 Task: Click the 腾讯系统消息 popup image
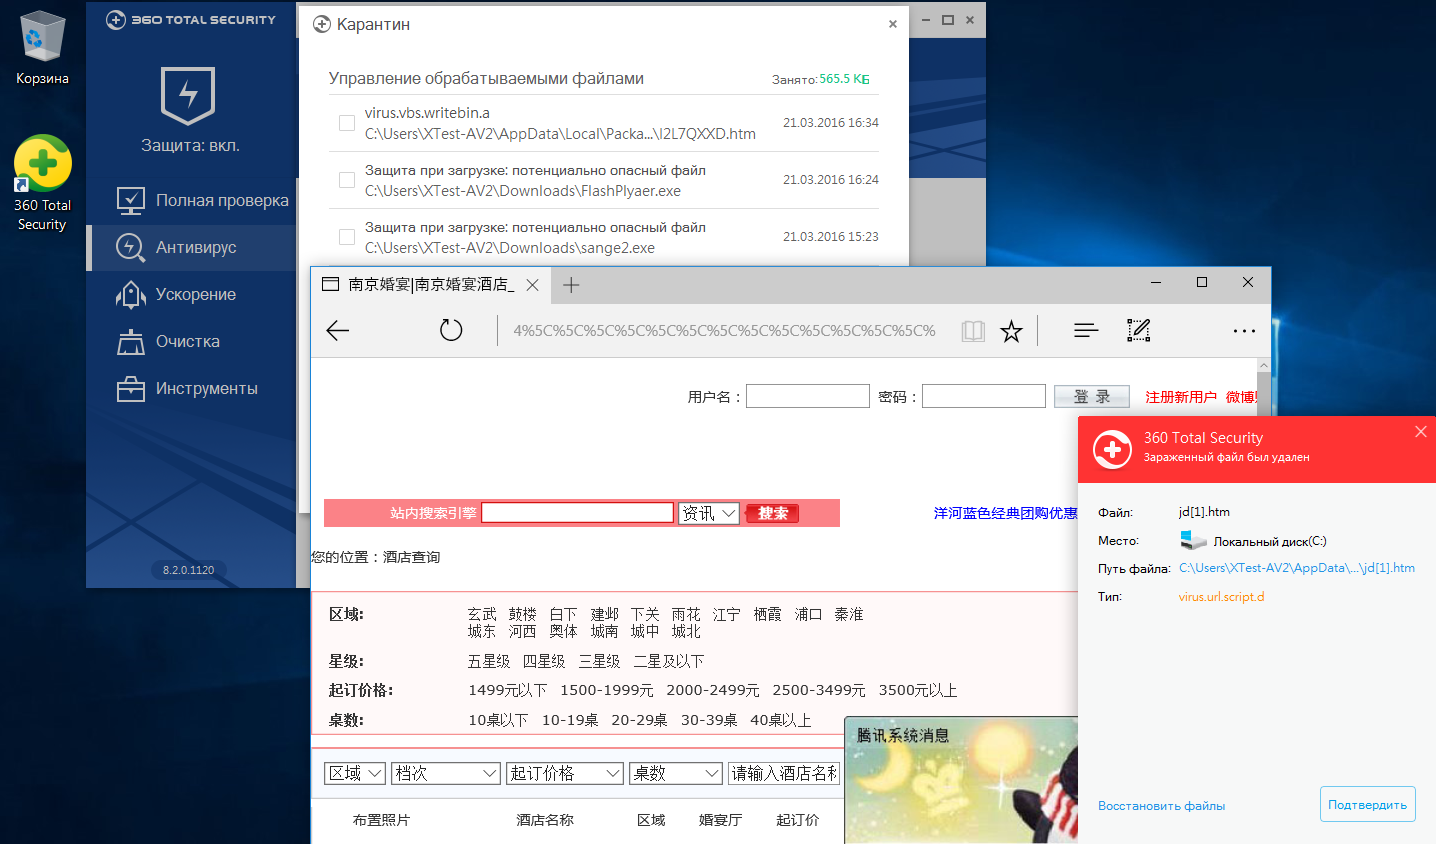click(961, 780)
